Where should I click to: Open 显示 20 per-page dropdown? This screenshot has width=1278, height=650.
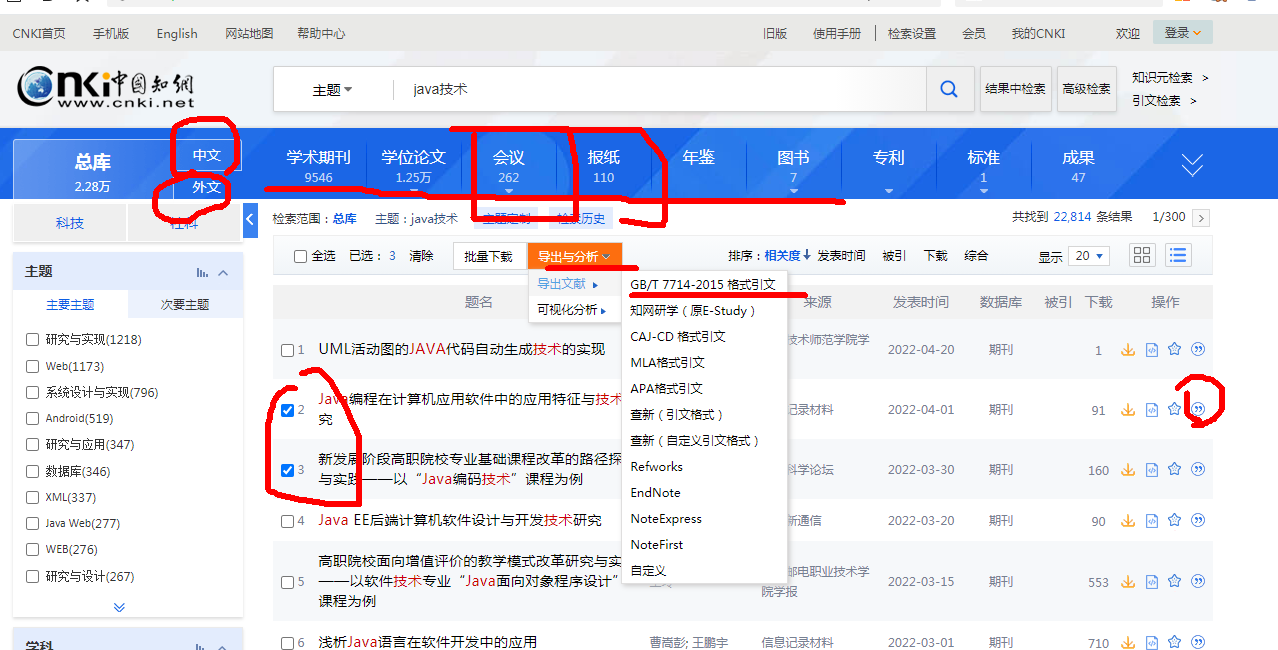pos(1089,256)
